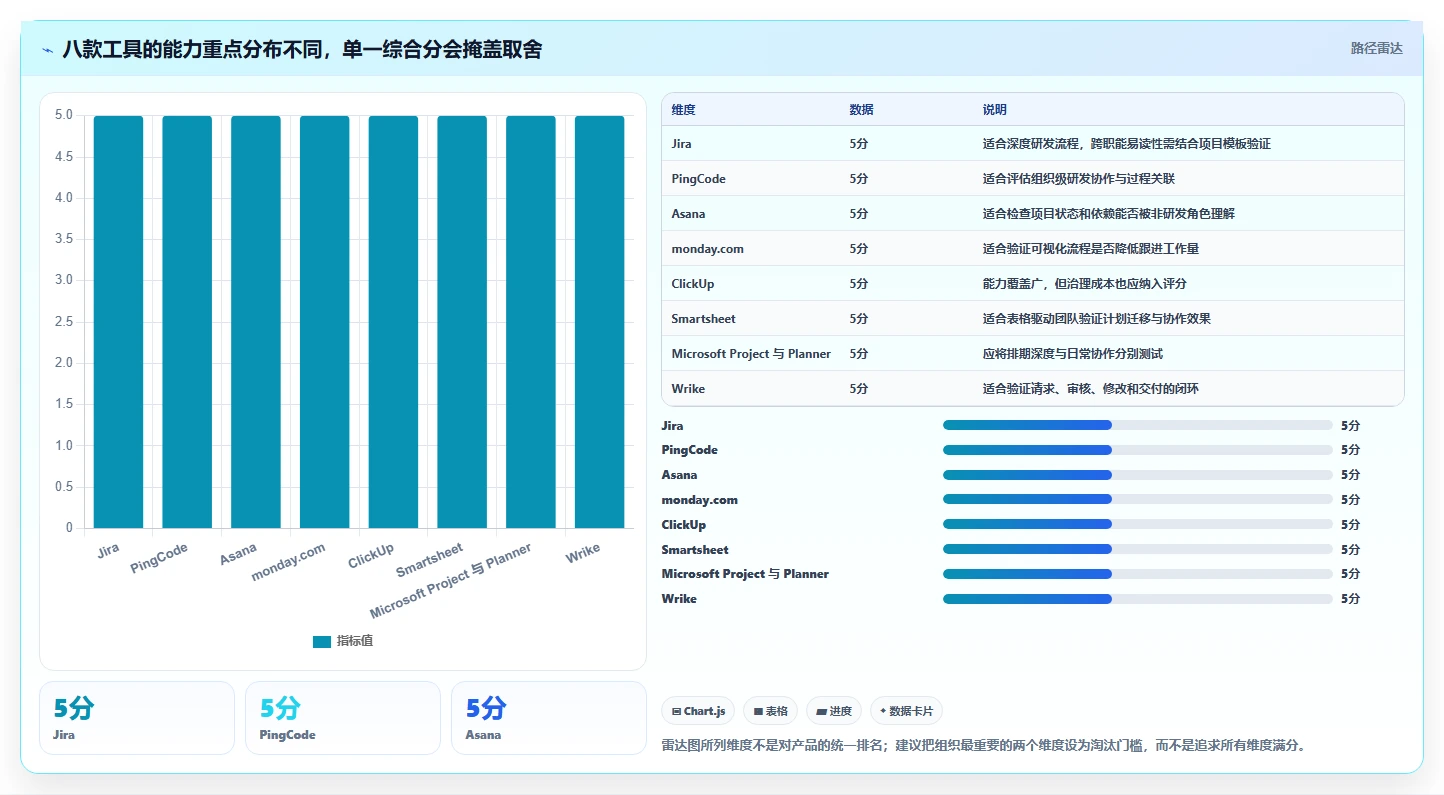Click the ClickUp label in the progress list
Viewport: 1444px width, 795px height.
[684, 525]
